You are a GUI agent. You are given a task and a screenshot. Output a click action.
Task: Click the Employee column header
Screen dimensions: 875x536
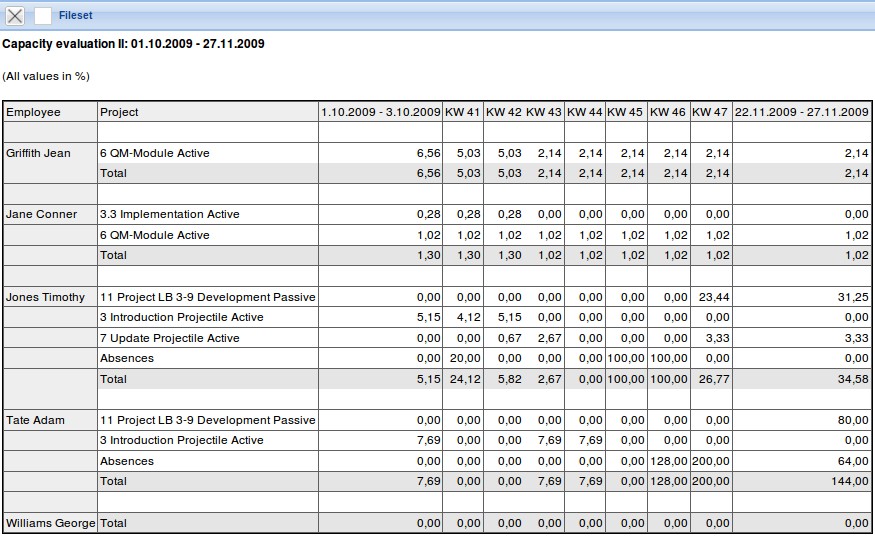33,112
